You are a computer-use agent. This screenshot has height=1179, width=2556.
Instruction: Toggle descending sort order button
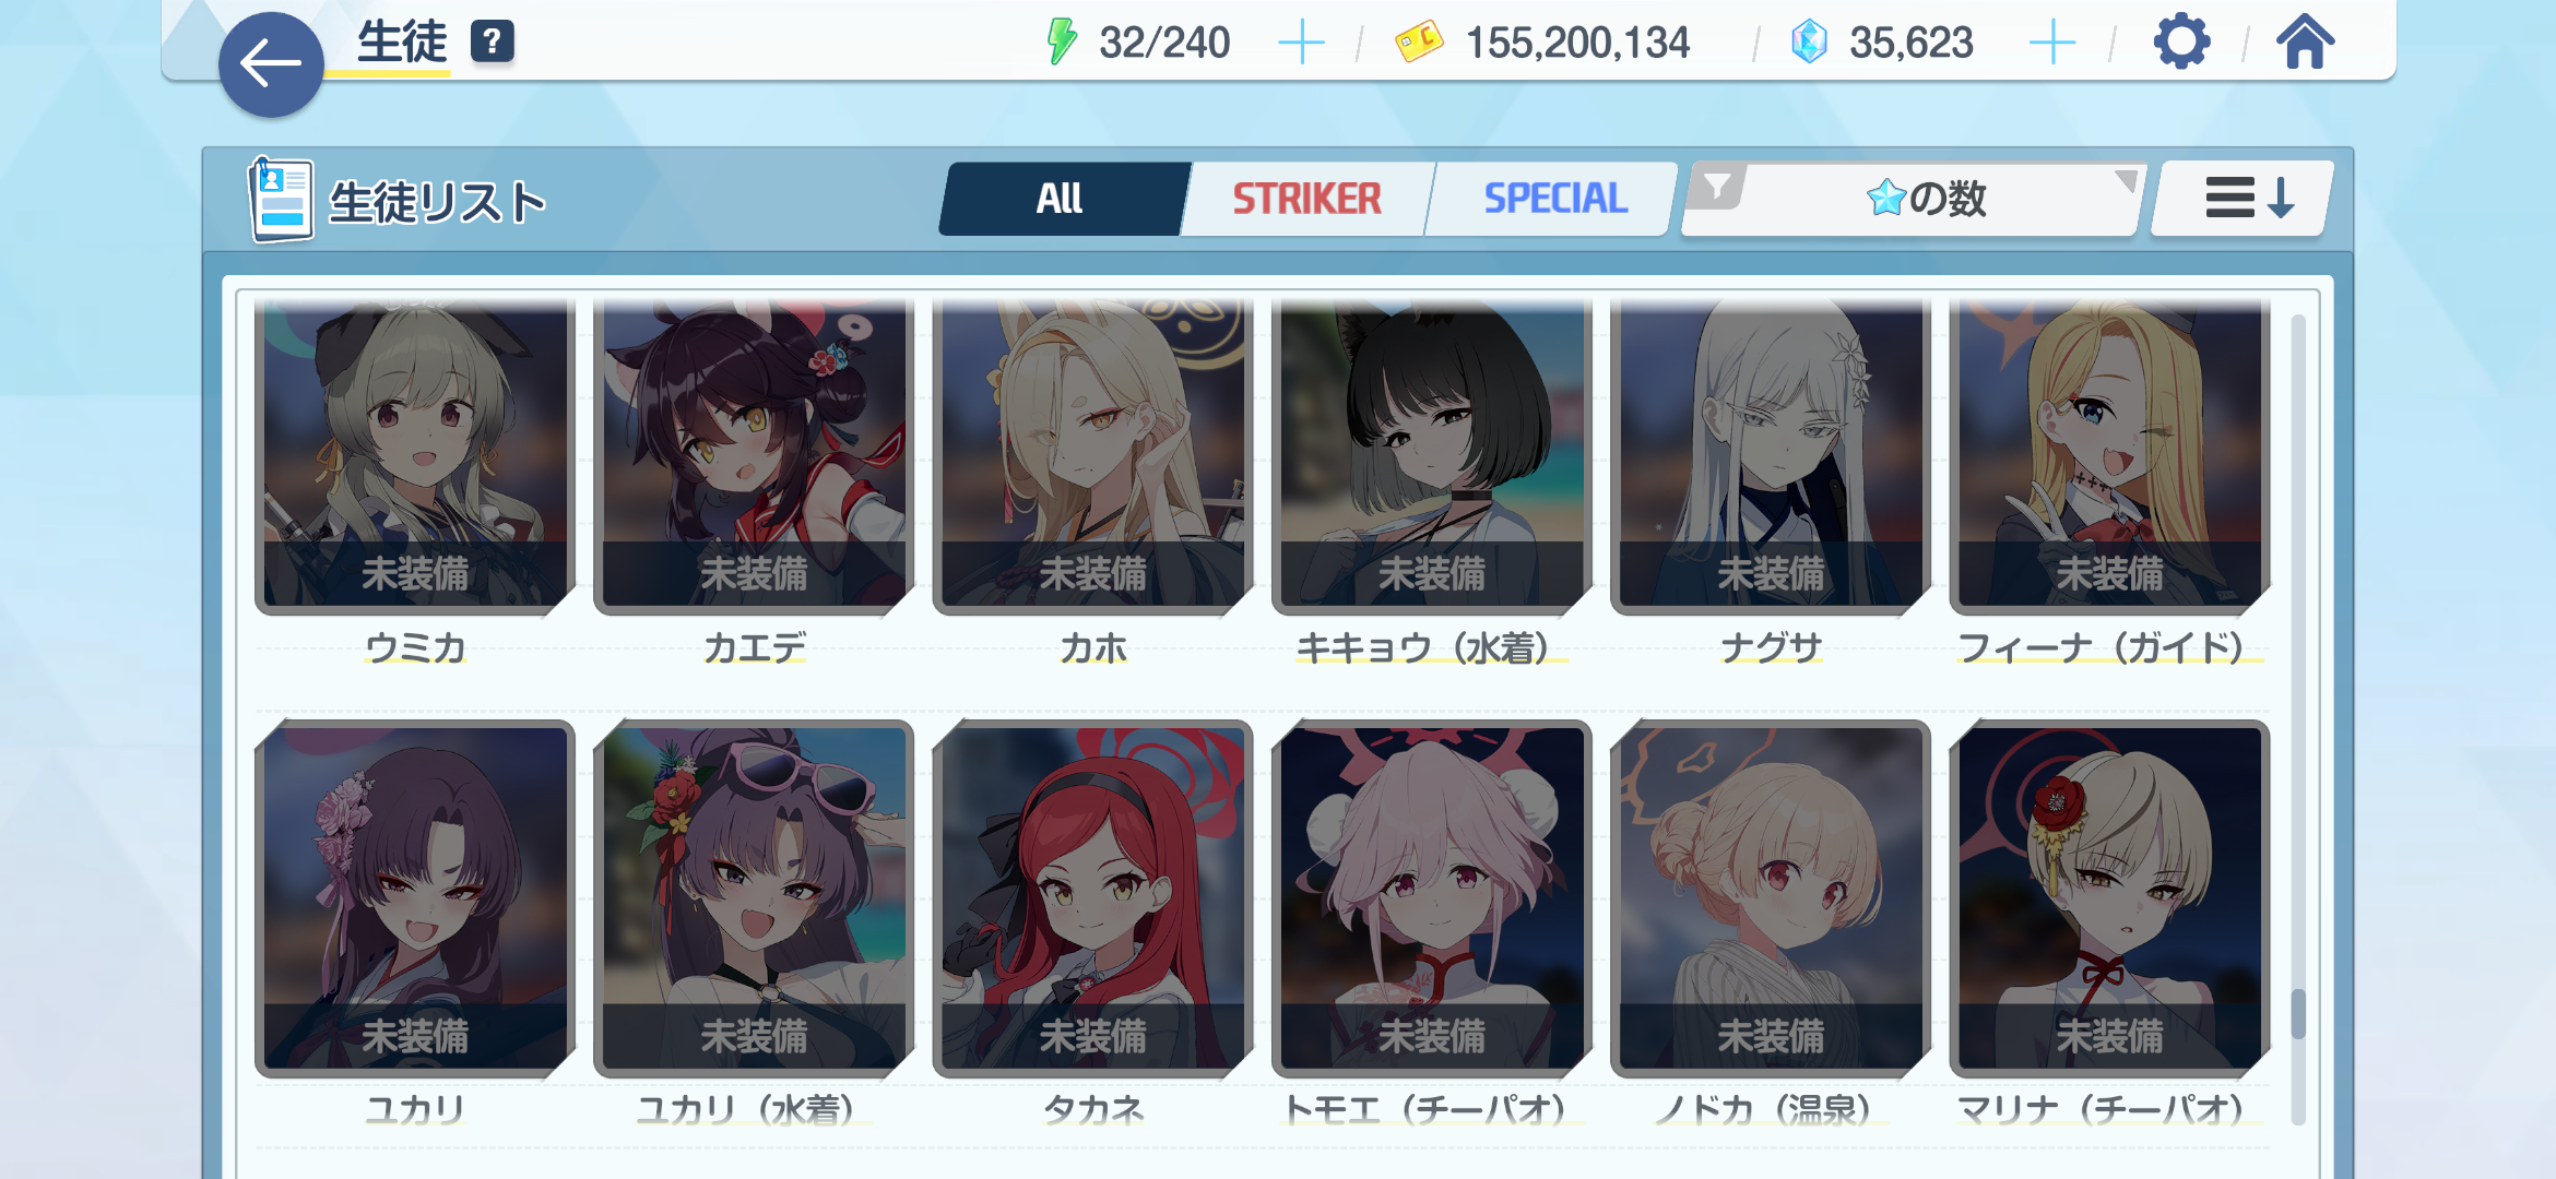2243,198
